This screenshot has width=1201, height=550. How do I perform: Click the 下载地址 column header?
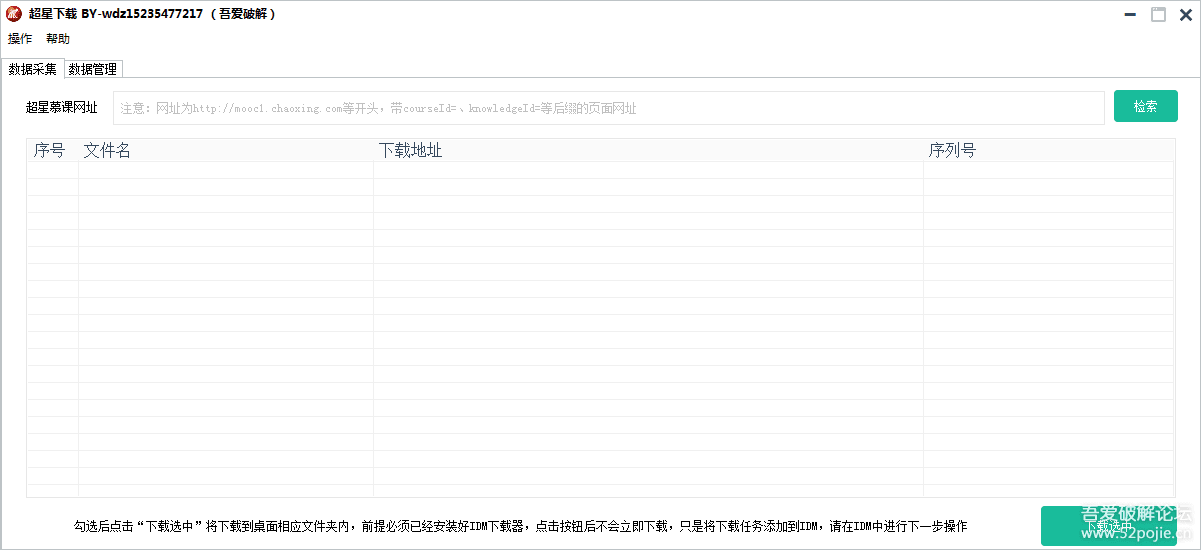point(649,150)
